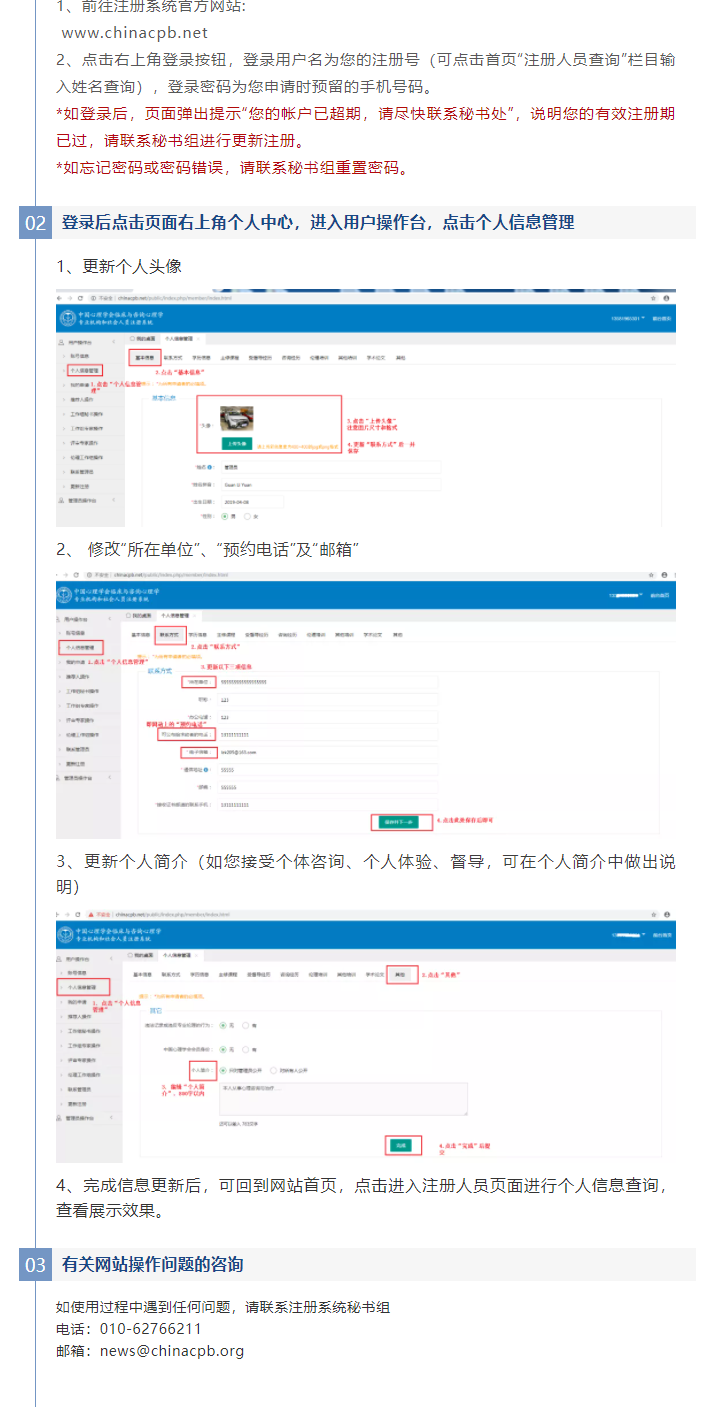Select the text '1、更新个人头像'
722x1424 pixels.
click(119, 266)
